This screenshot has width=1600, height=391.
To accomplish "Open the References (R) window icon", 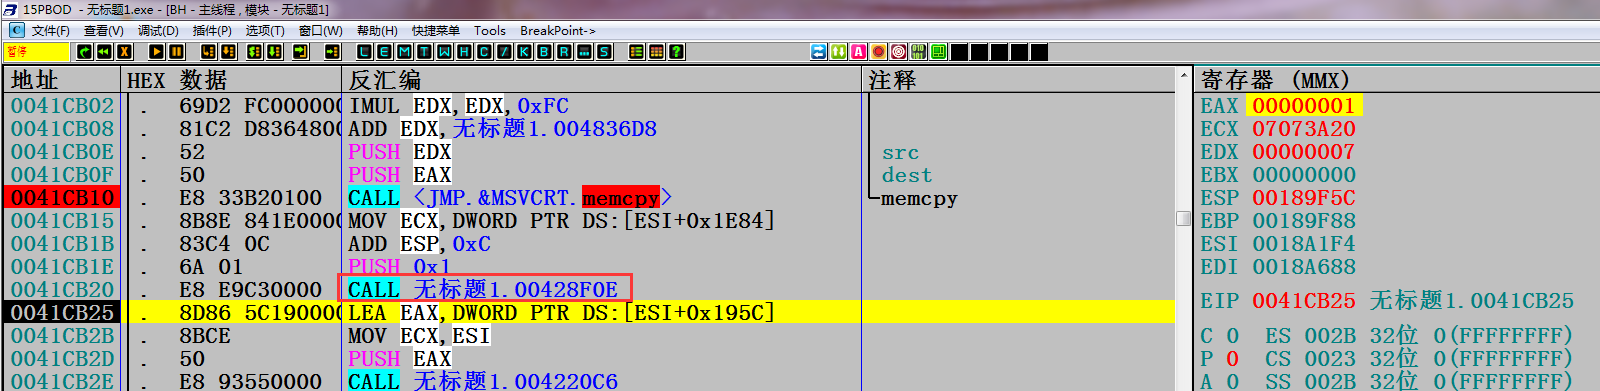I will [564, 51].
